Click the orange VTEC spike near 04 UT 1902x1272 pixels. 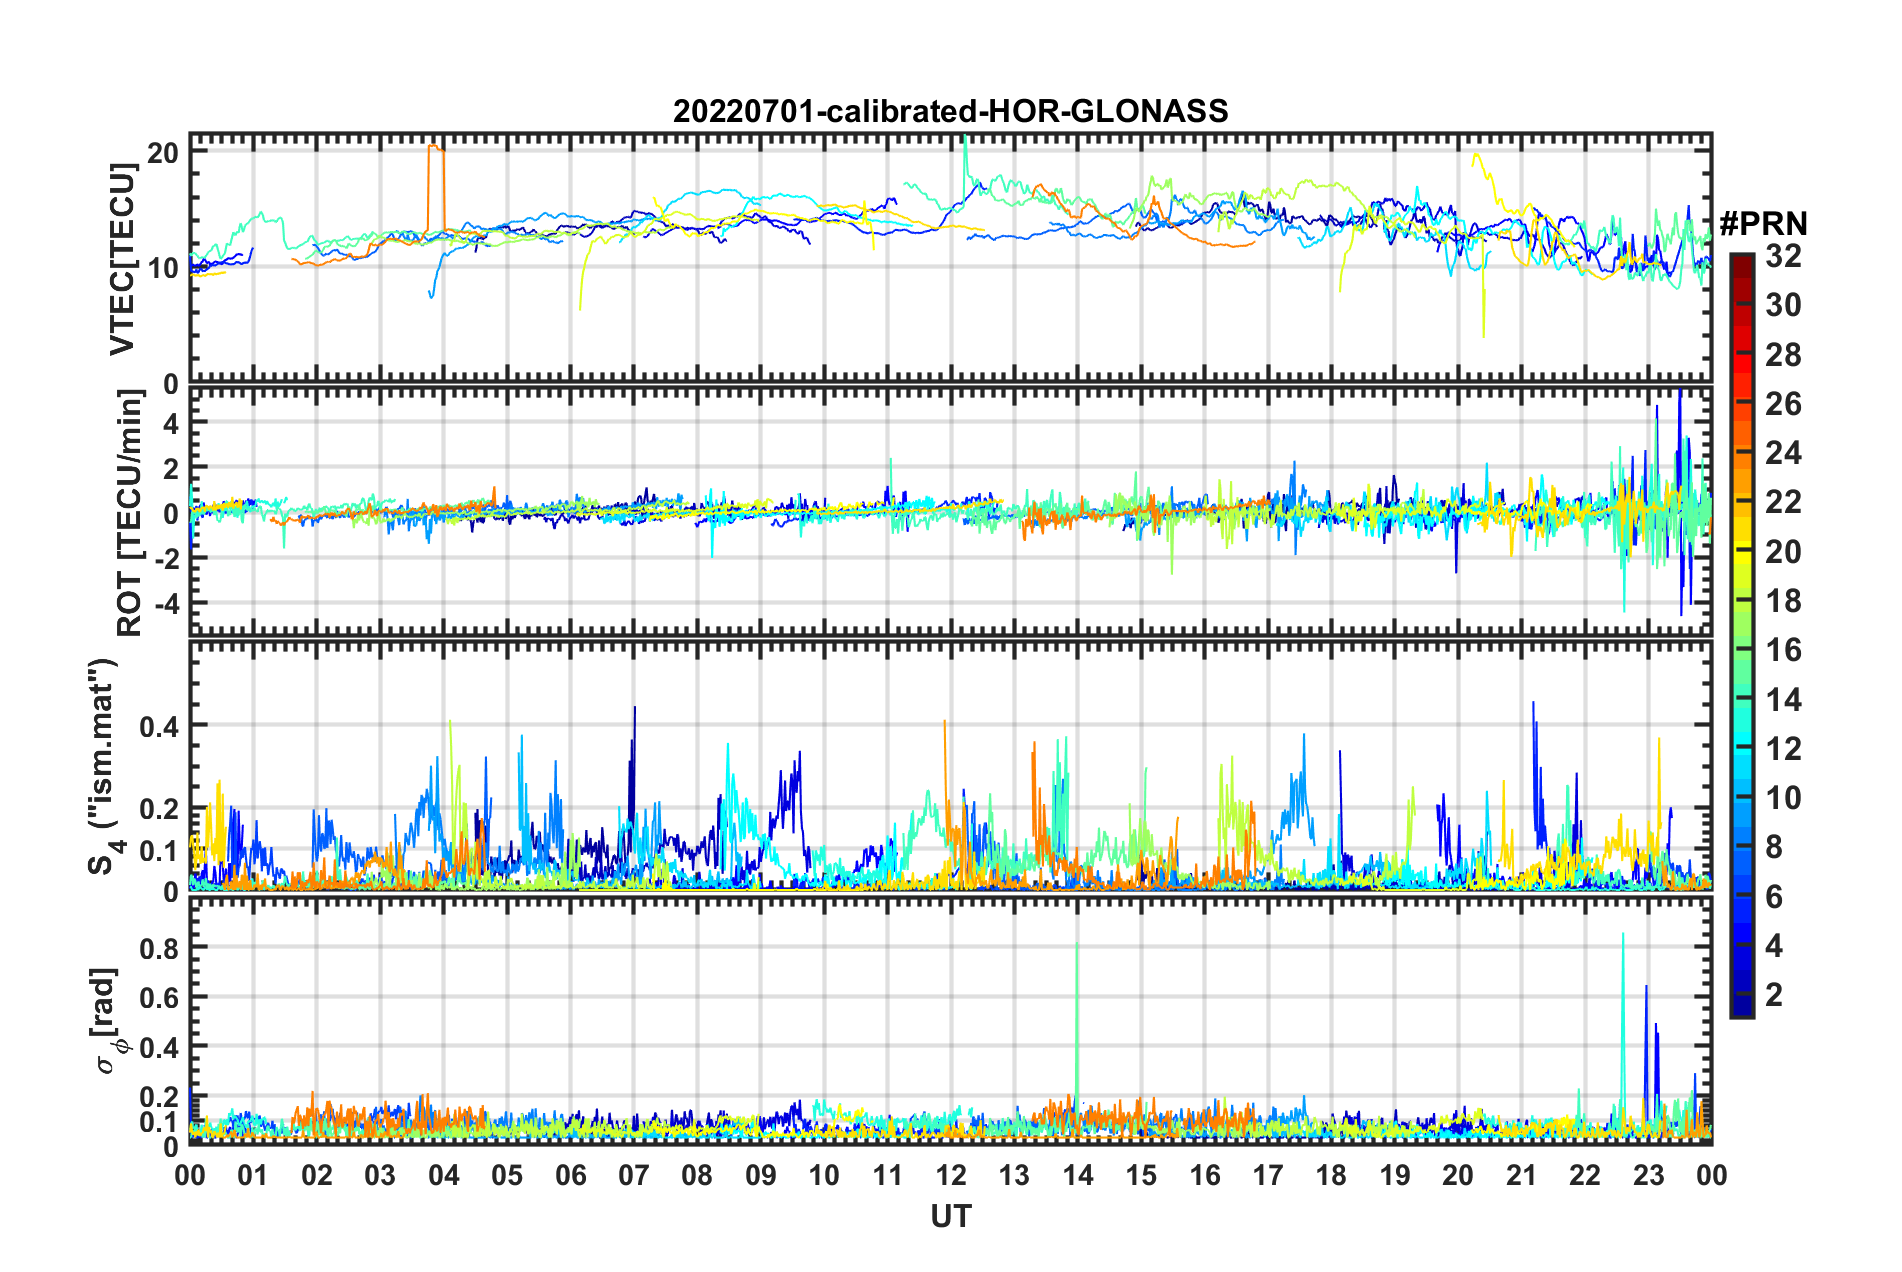click(436, 188)
